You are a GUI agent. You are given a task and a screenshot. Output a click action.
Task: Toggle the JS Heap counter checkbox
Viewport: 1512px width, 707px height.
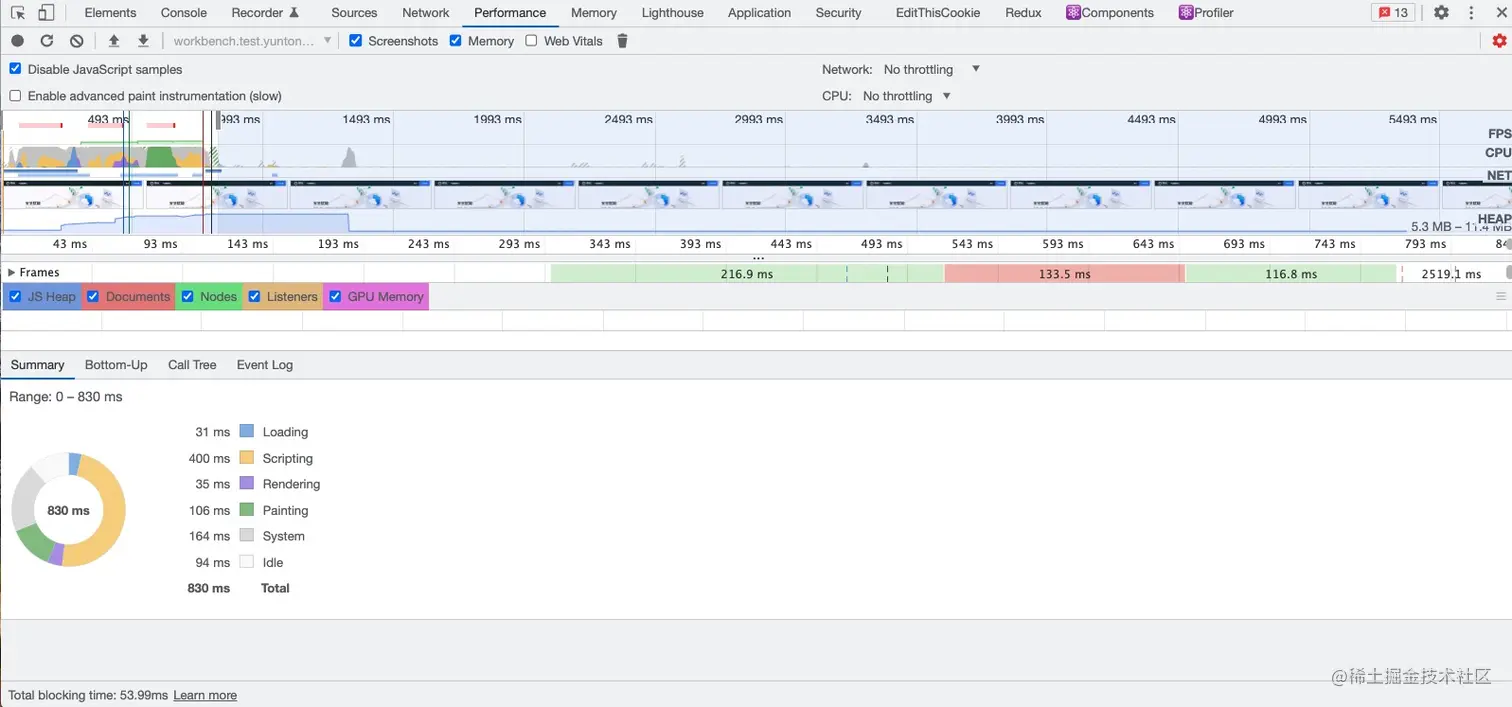[x=15, y=297]
